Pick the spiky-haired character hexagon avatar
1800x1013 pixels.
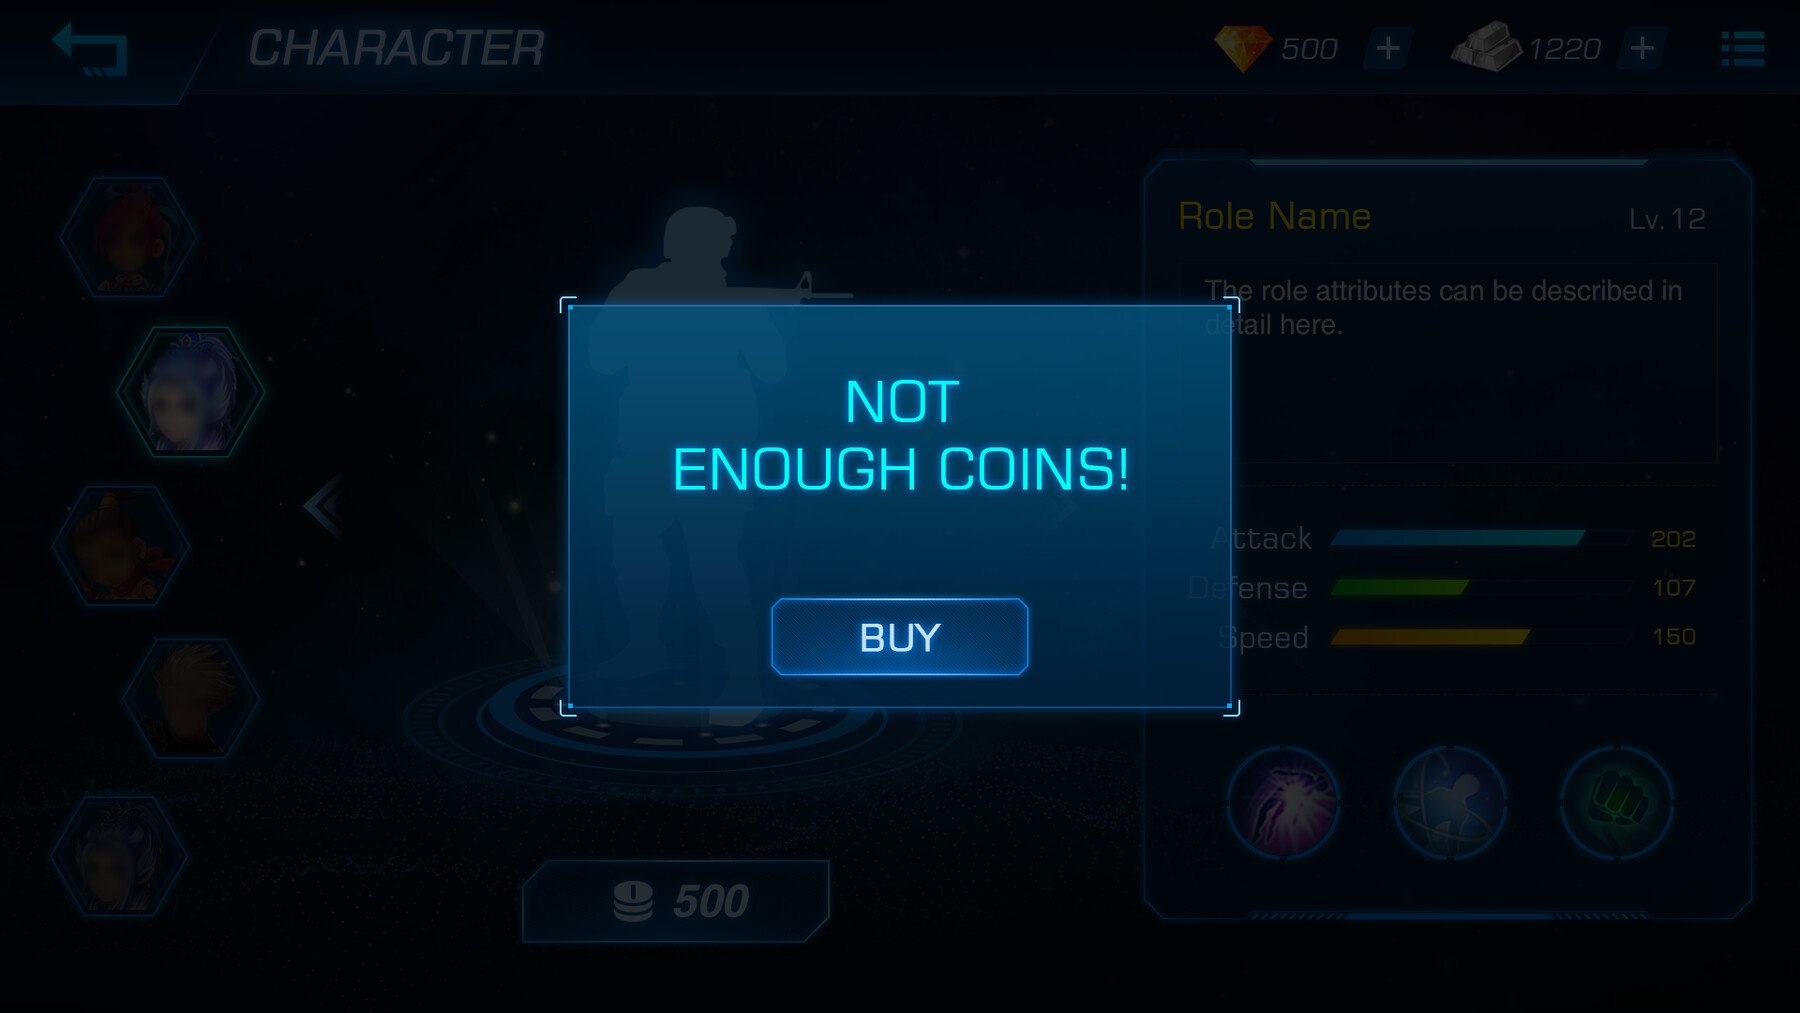pos(191,698)
